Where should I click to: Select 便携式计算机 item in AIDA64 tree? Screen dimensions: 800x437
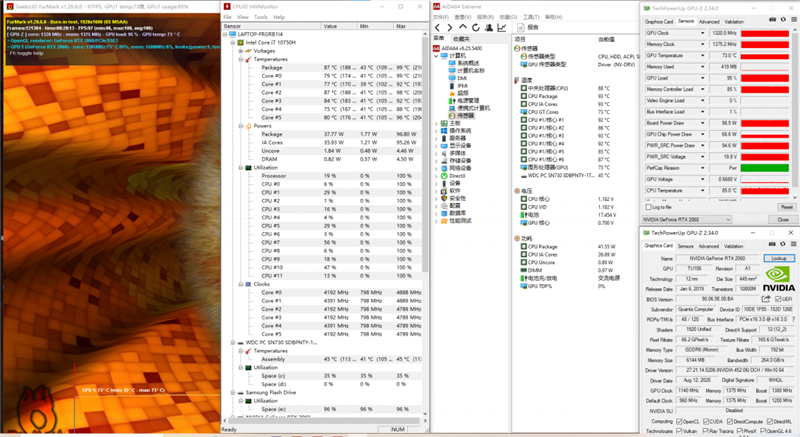click(469, 108)
